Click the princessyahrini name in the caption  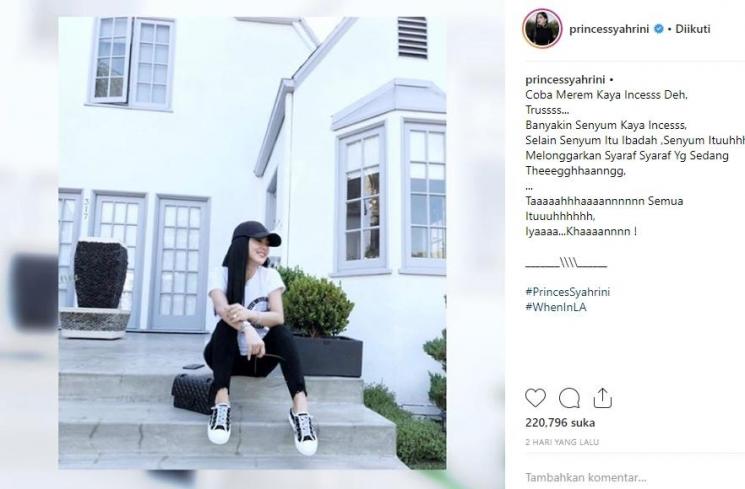[565, 80]
